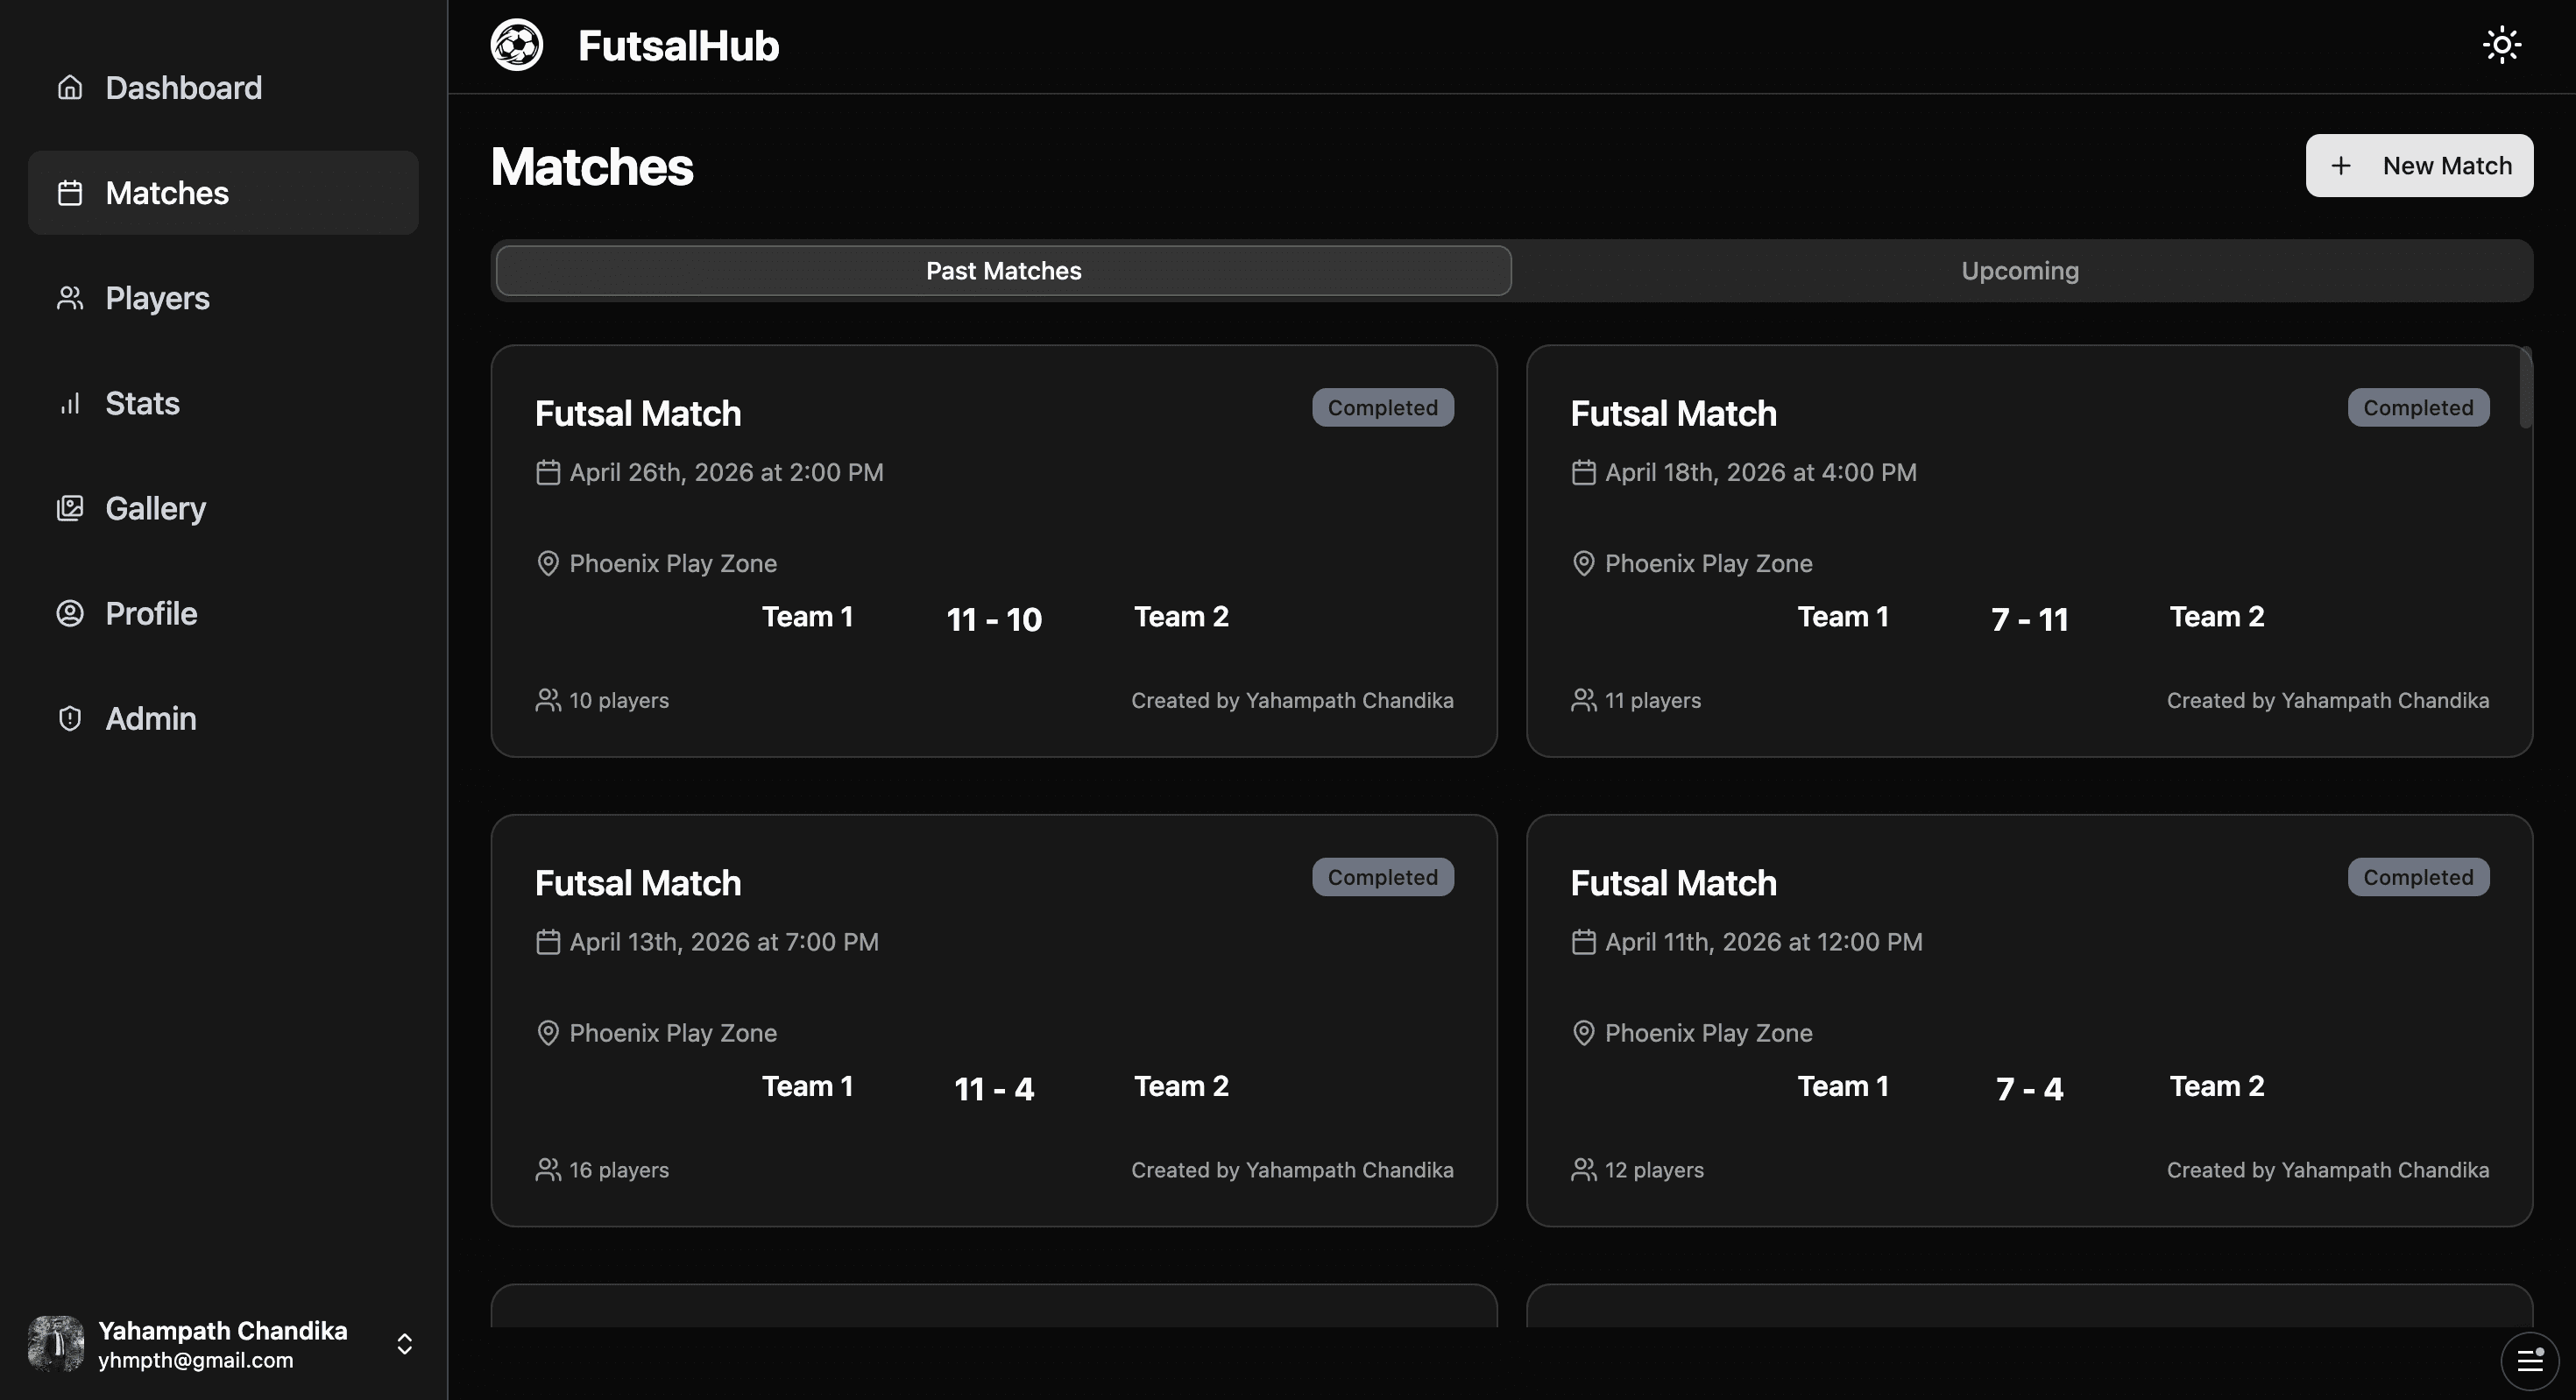Open the floating menu icon at bottom right
The height and width of the screenshot is (1400, 2576).
click(x=2530, y=1360)
